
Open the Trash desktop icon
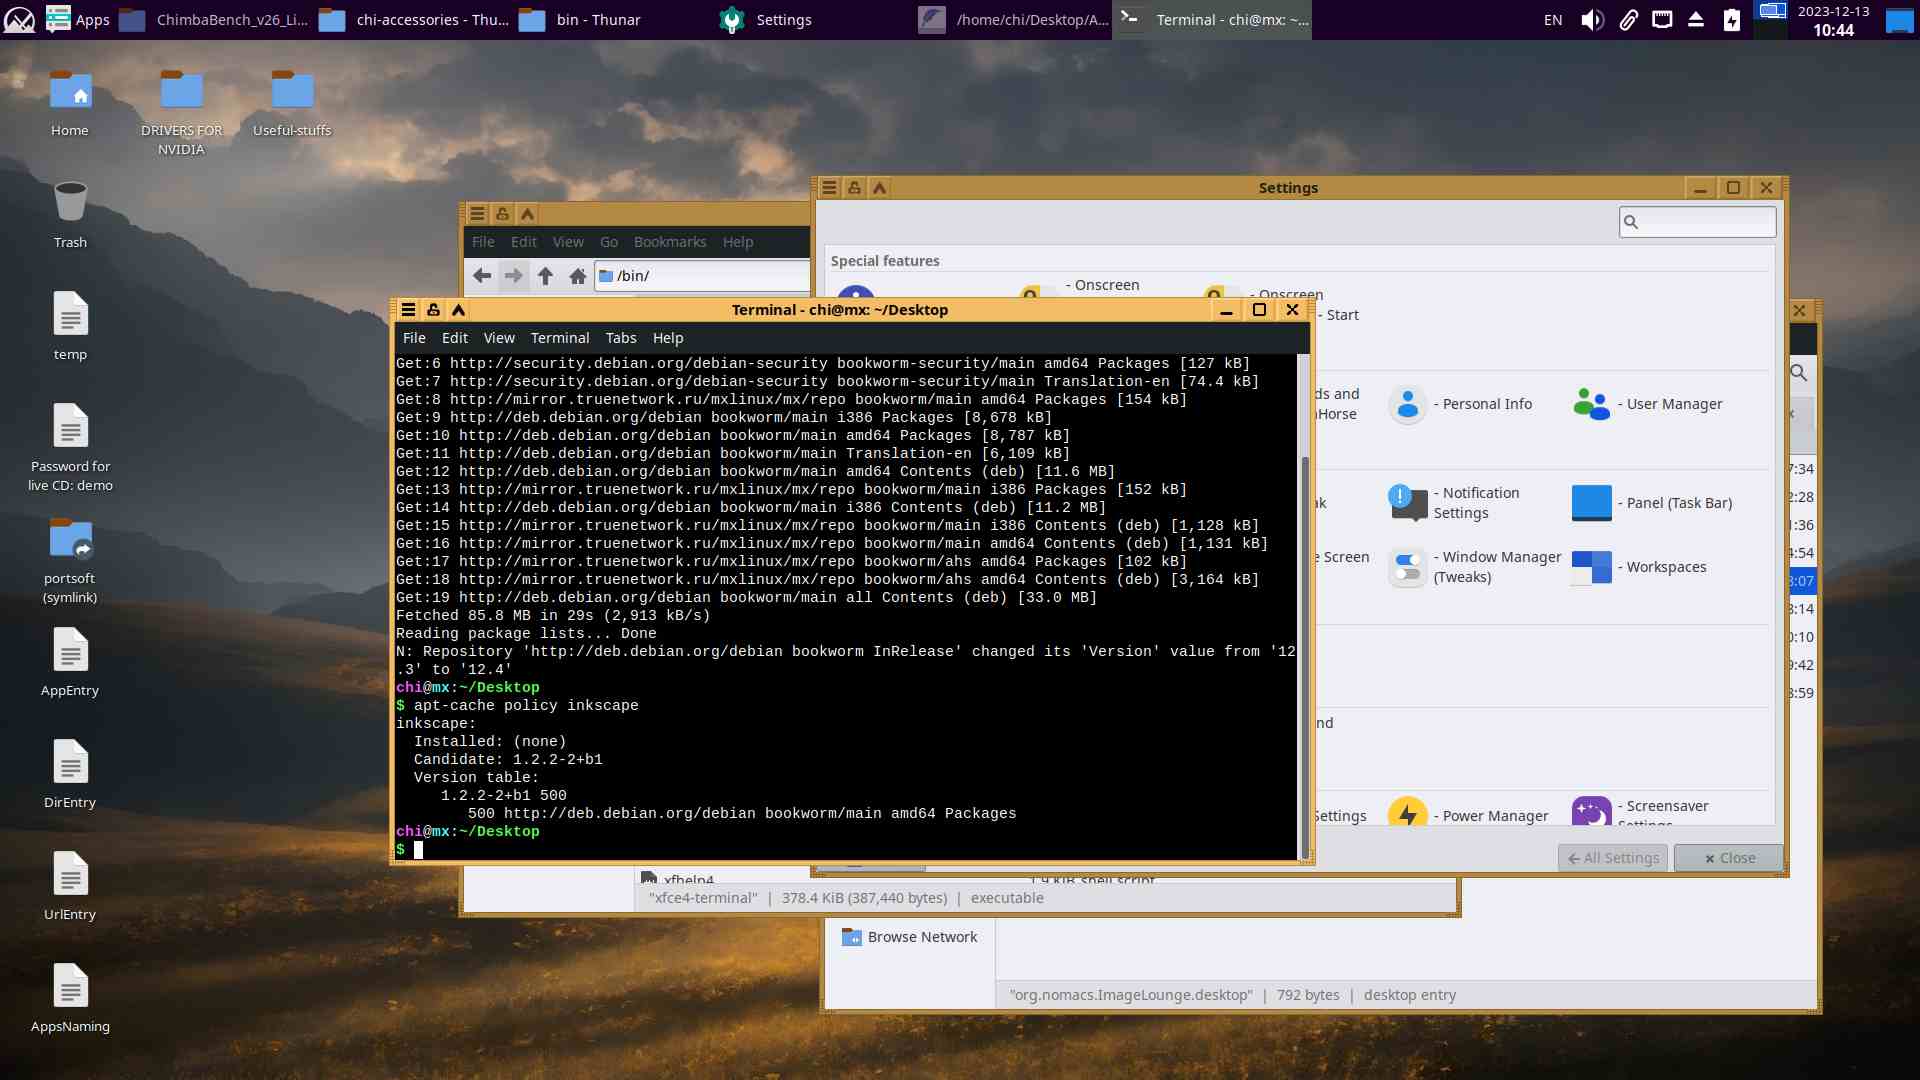70,203
